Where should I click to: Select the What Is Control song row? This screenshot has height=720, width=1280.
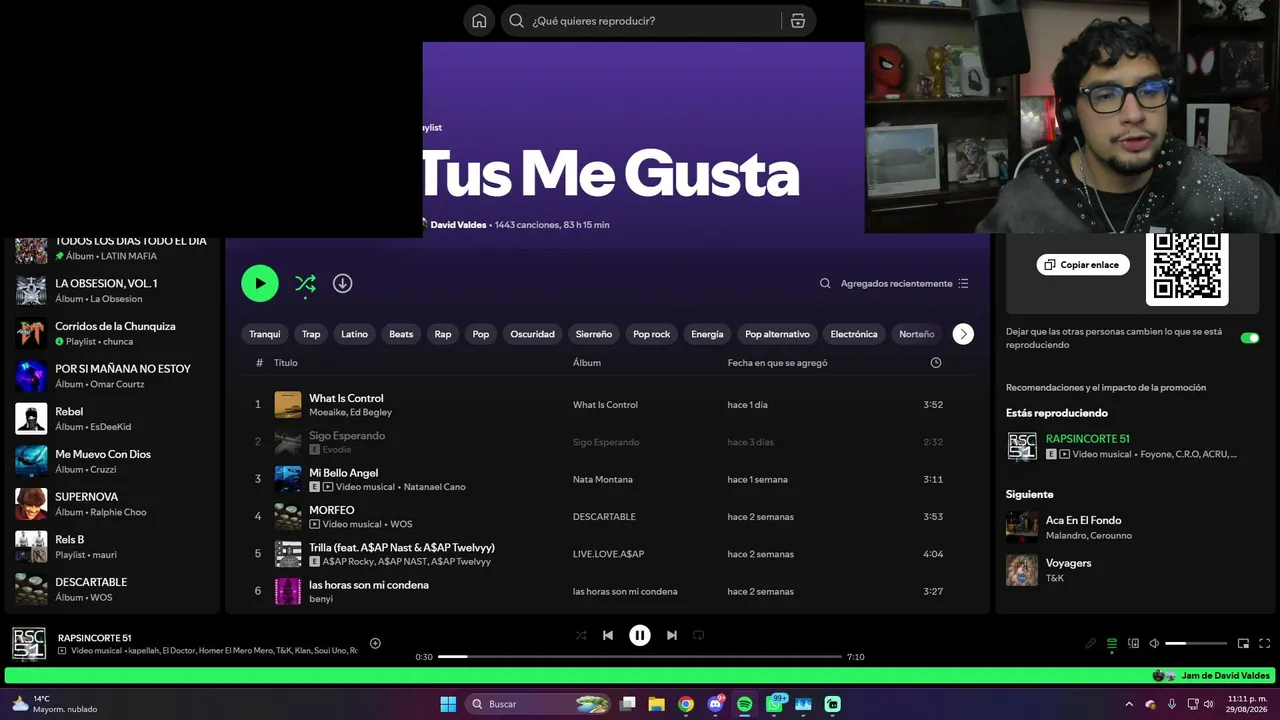pyautogui.click(x=608, y=405)
